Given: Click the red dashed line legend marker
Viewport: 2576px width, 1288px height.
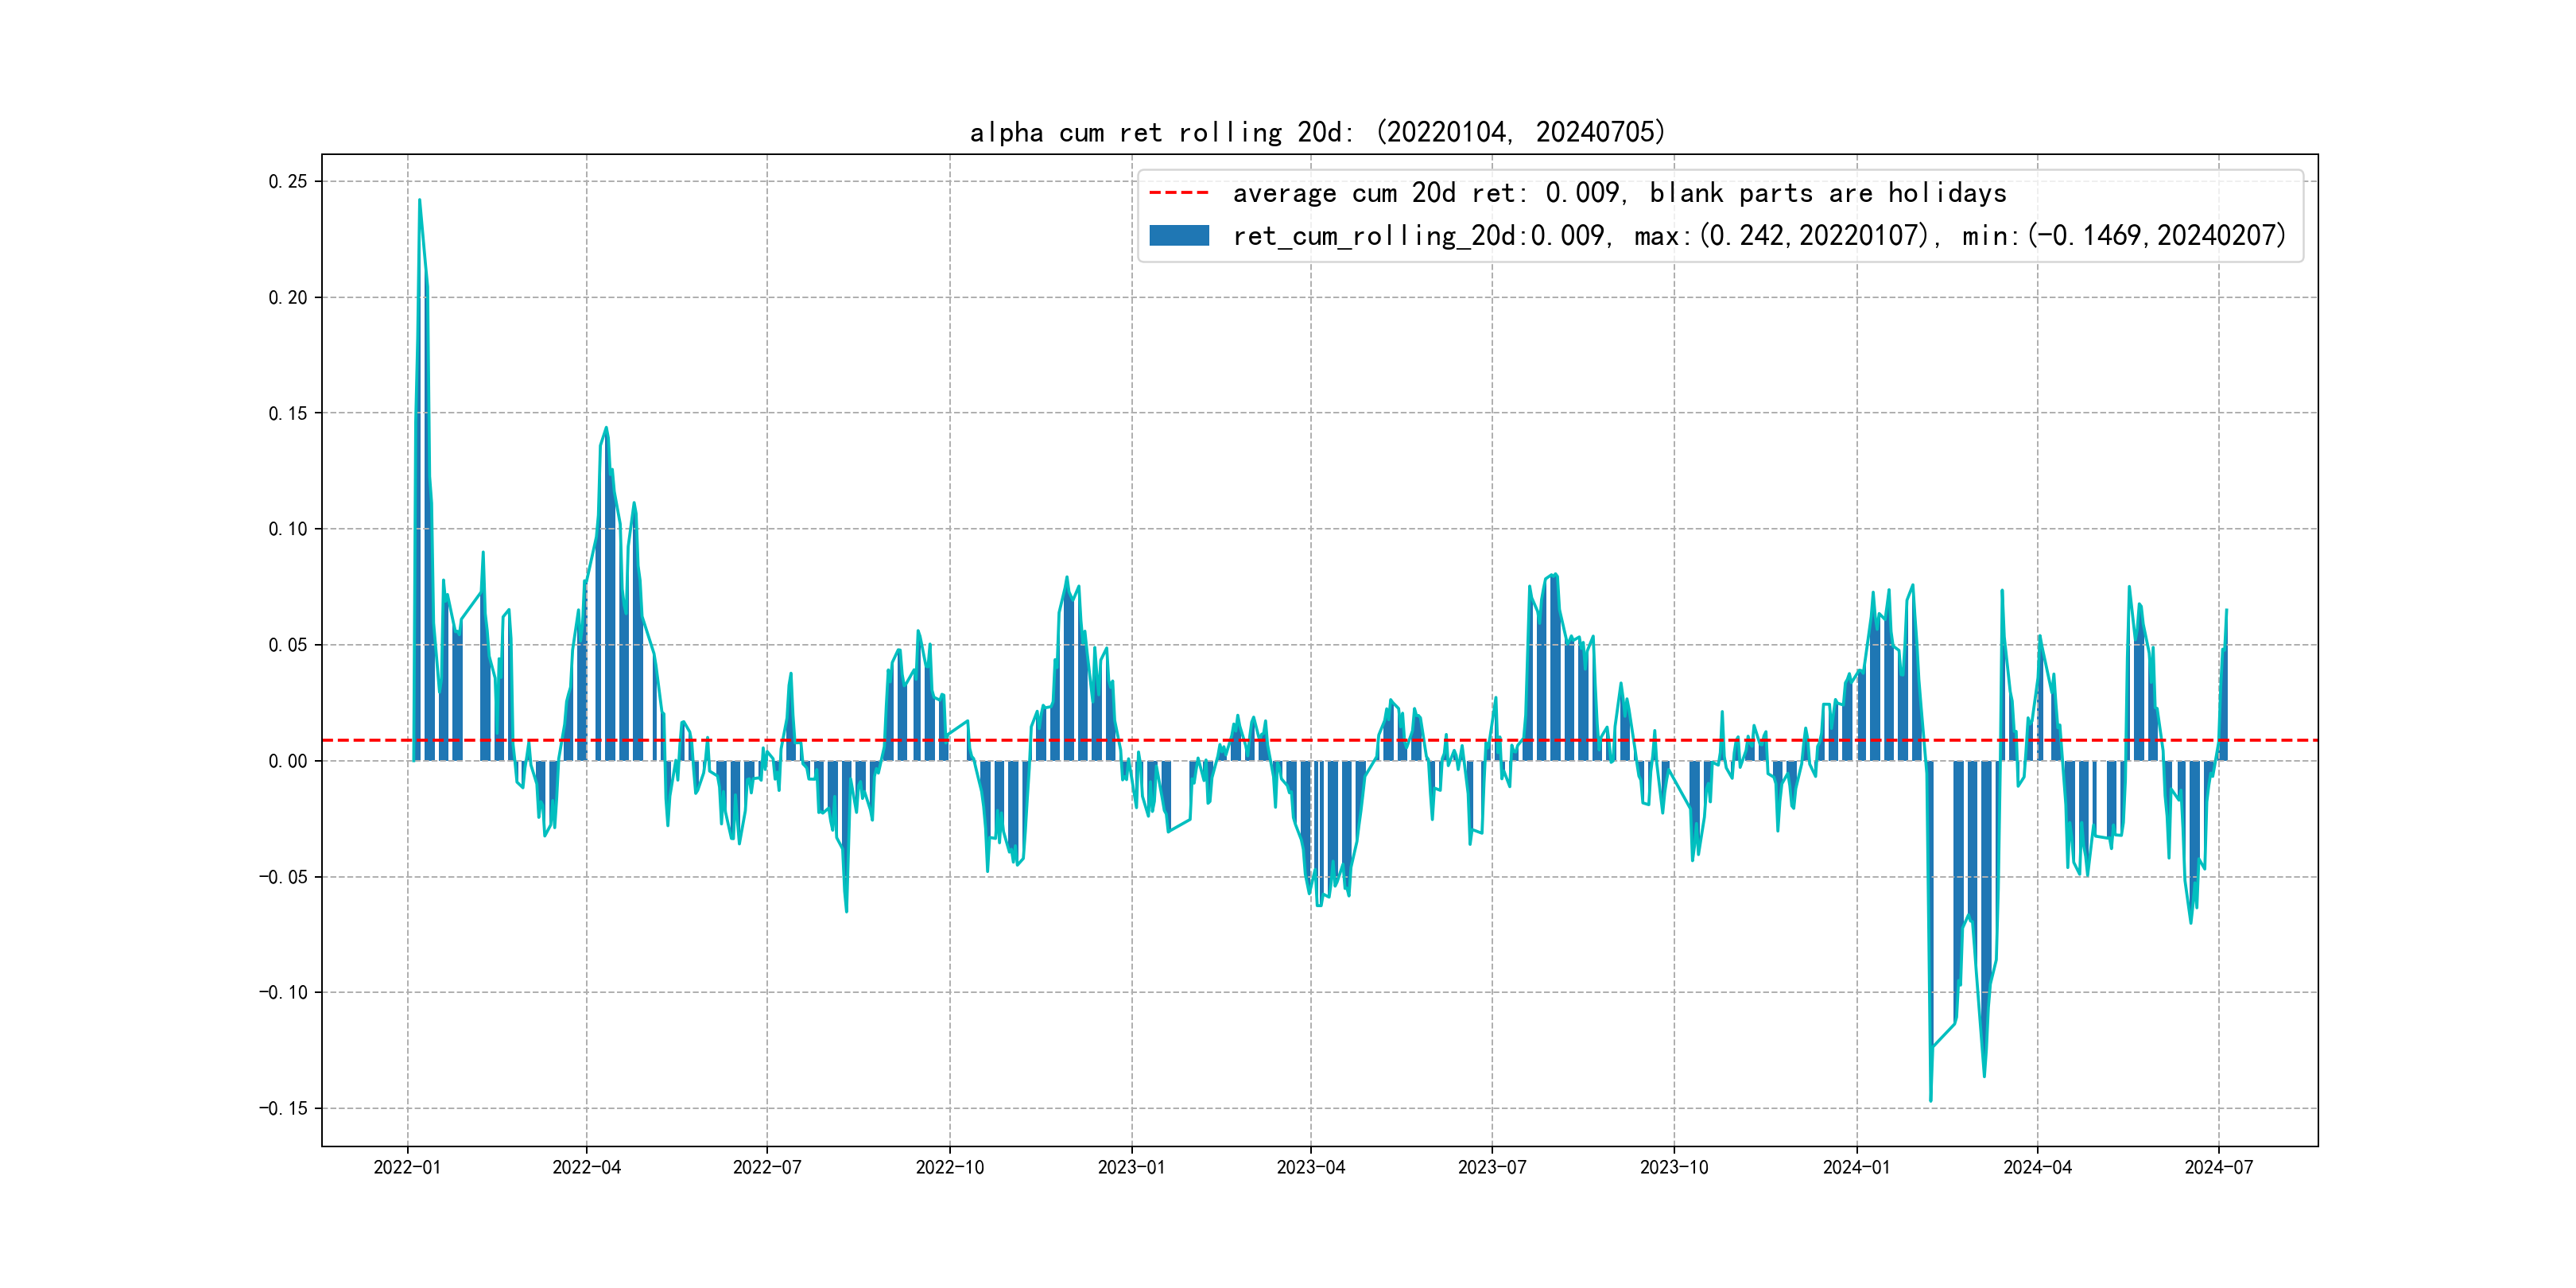Looking at the screenshot, I should (x=1178, y=193).
